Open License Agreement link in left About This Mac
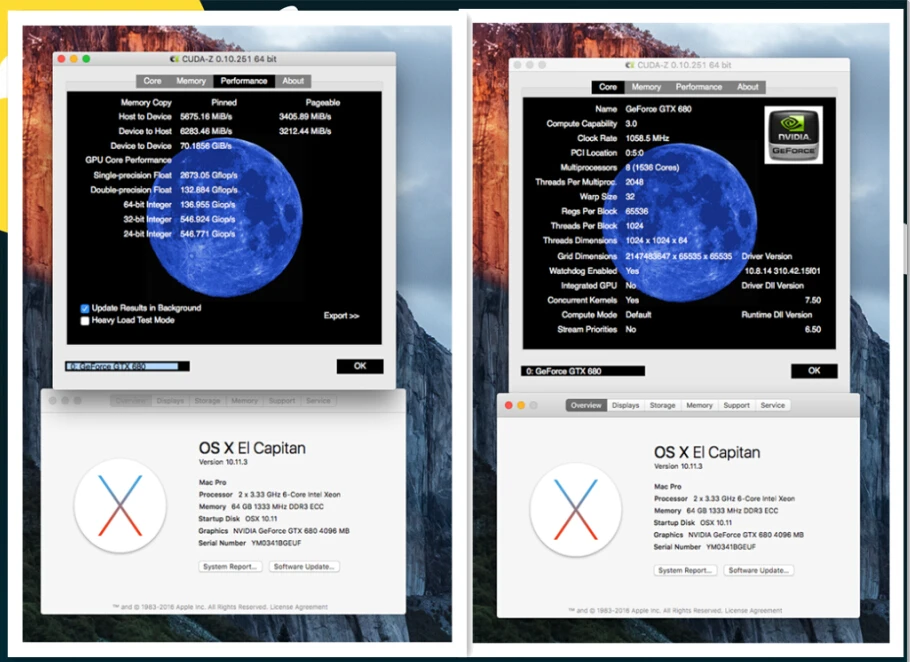The width and height of the screenshot is (910, 662). coord(299,607)
